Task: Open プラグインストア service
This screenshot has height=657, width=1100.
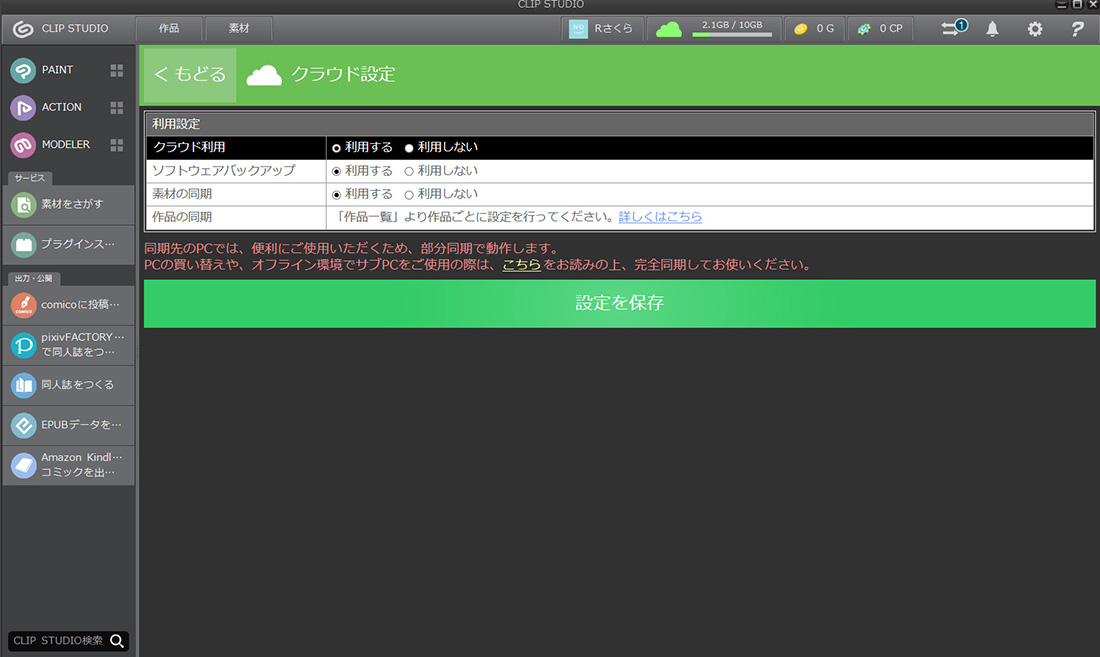Action: [x=68, y=245]
